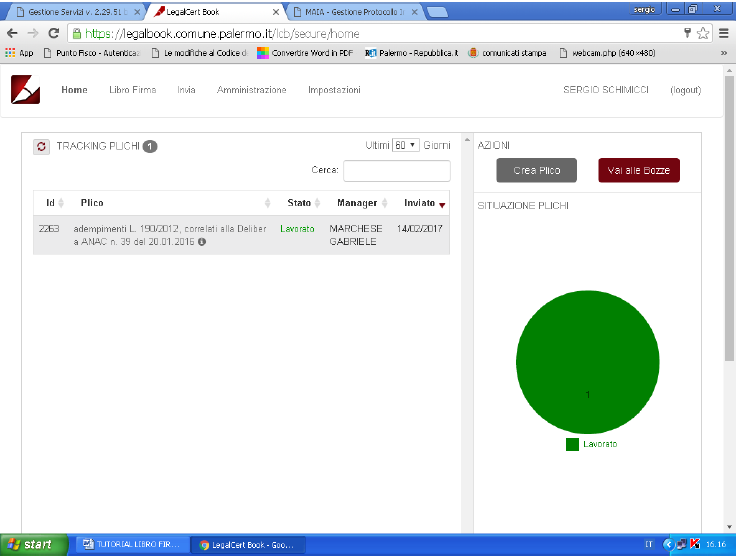Click the green Lavorato legend swatch
The image size is (736, 556).
[572, 444]
